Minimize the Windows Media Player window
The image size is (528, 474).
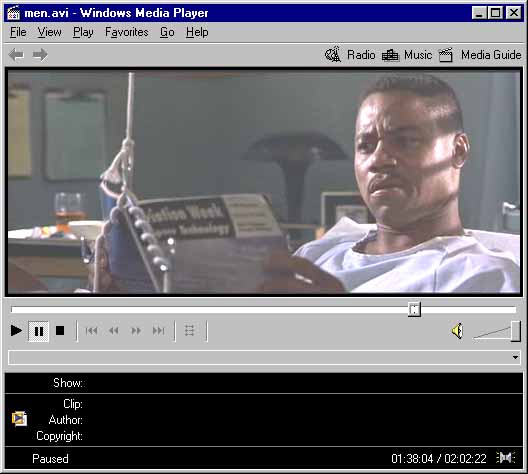point(478,13)
